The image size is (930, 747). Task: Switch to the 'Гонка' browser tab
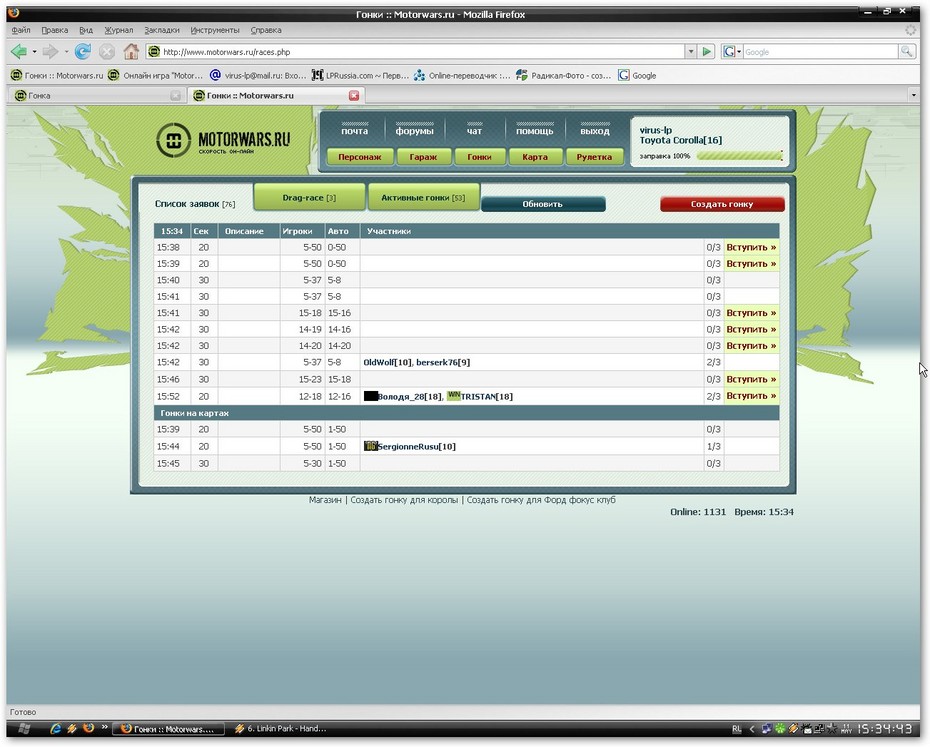pos(97,96)
